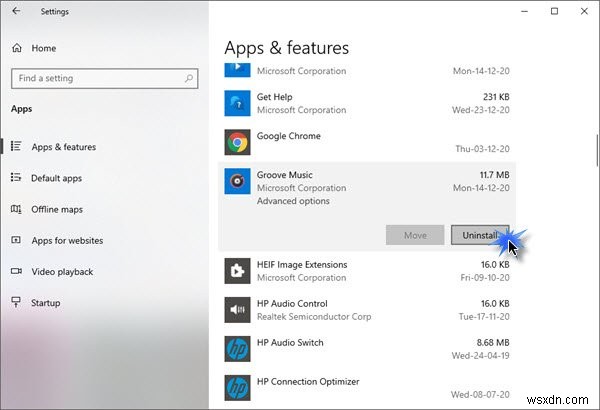
Task: Click the Startup sidebar icon
Action: (x=16, y=302)
